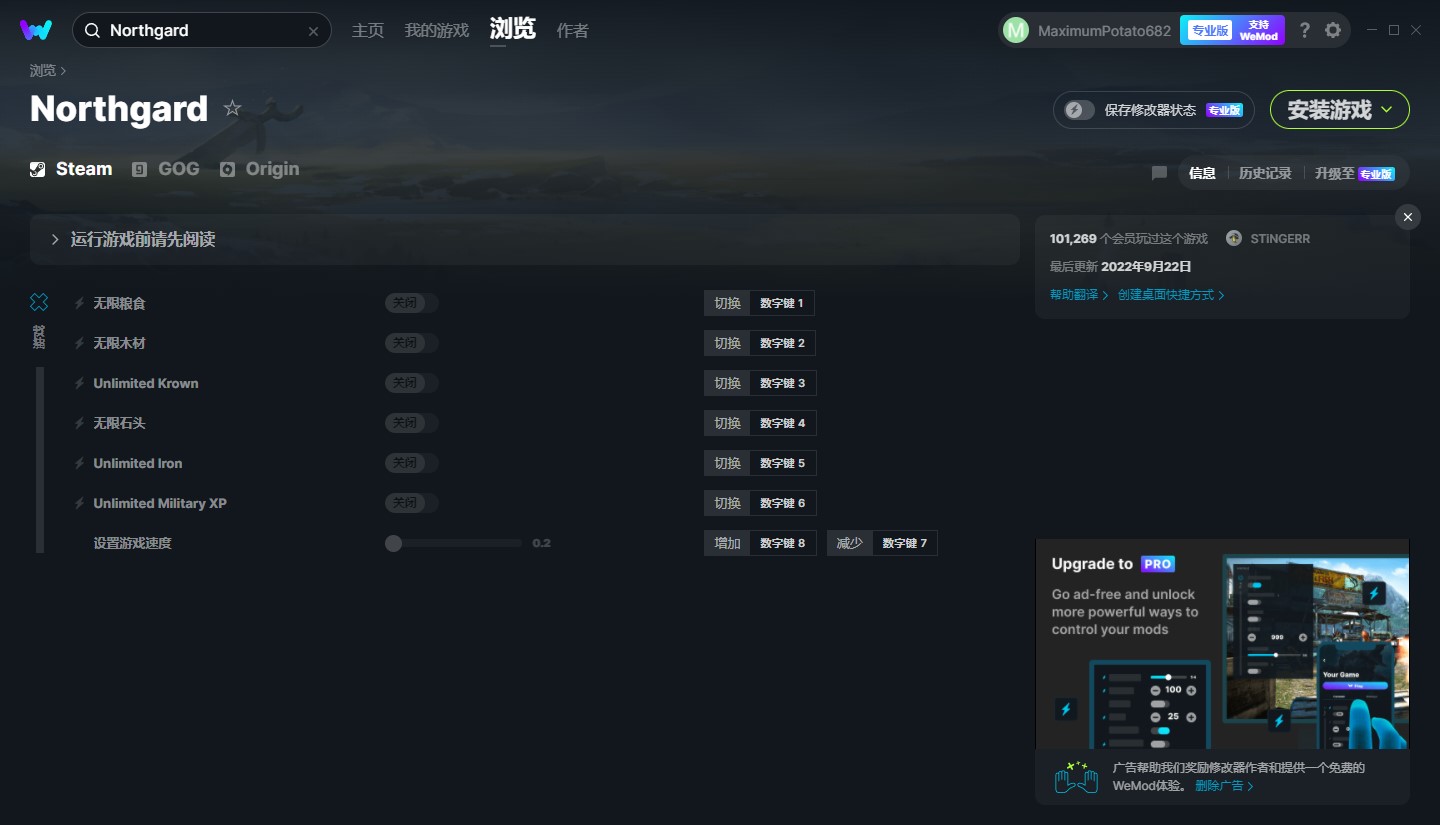Screen dimensions: 1440x825
Task: Select the Steam platform tab
Action: [71, 169]
